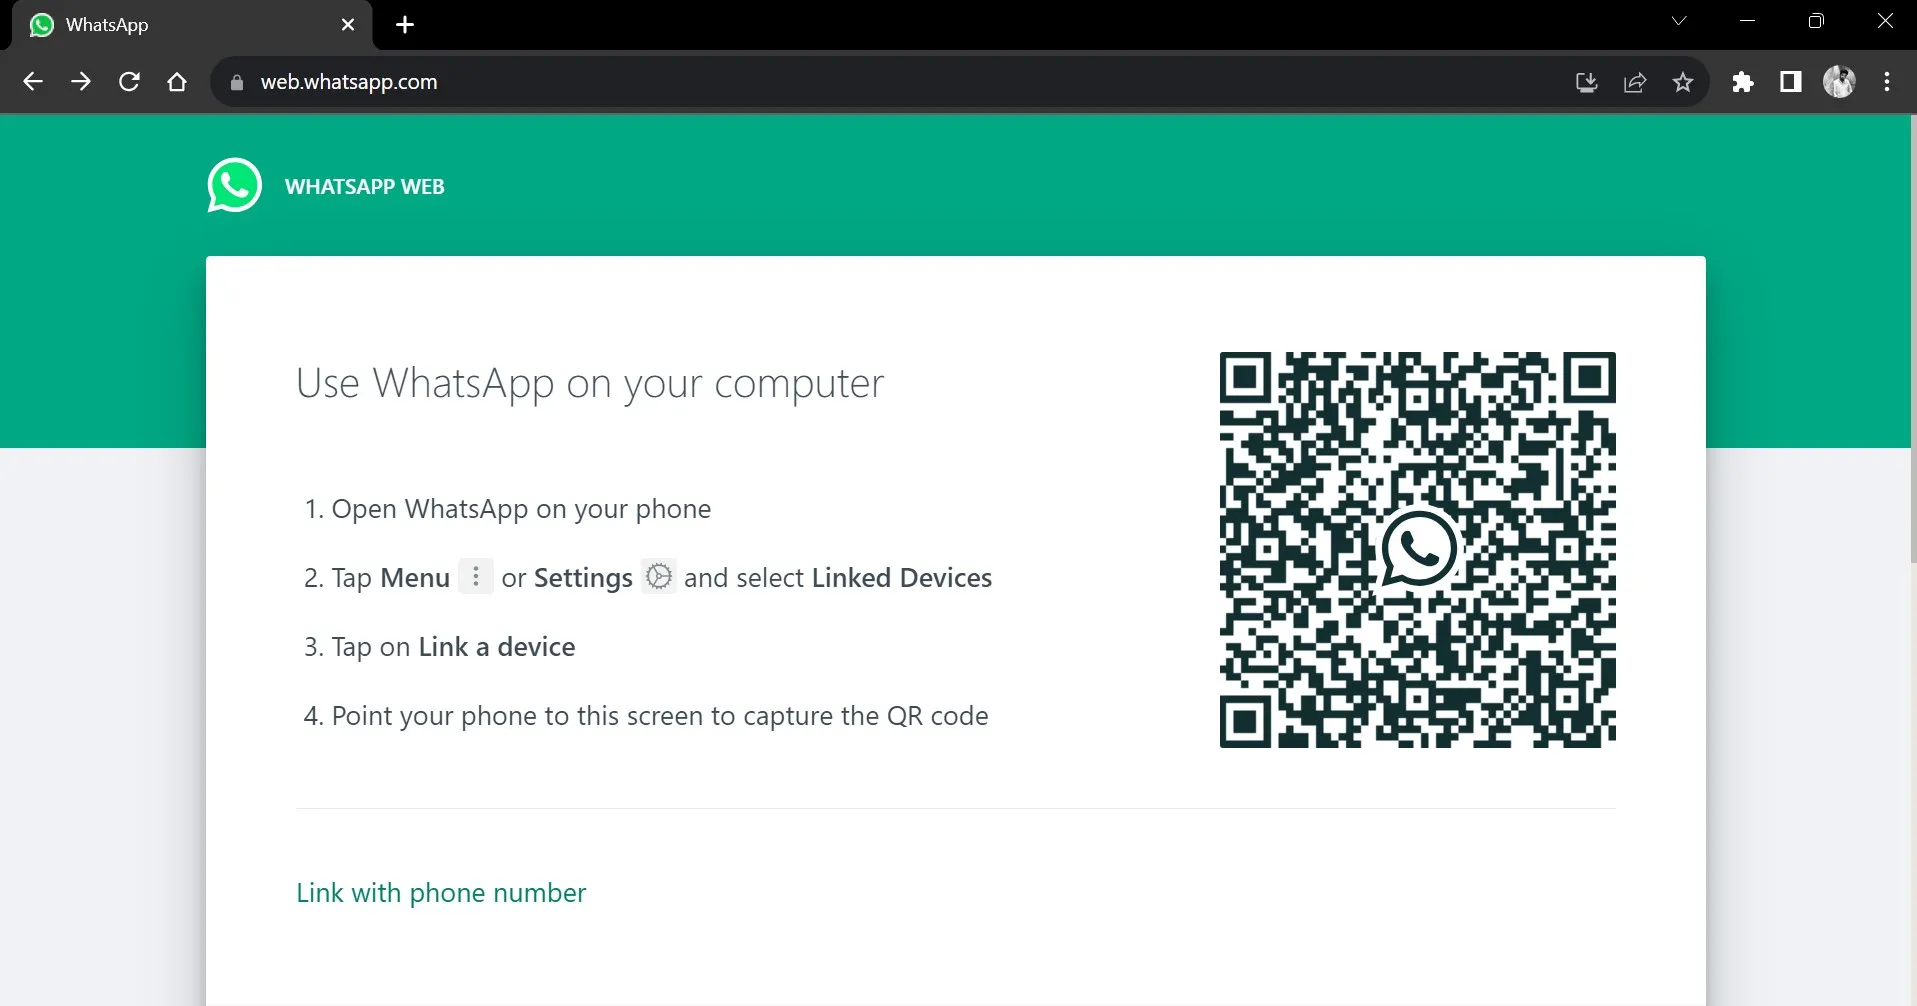Screen dimensions: 1917x1006
Task: Navigate forward a page
Action: pos(81,82)
